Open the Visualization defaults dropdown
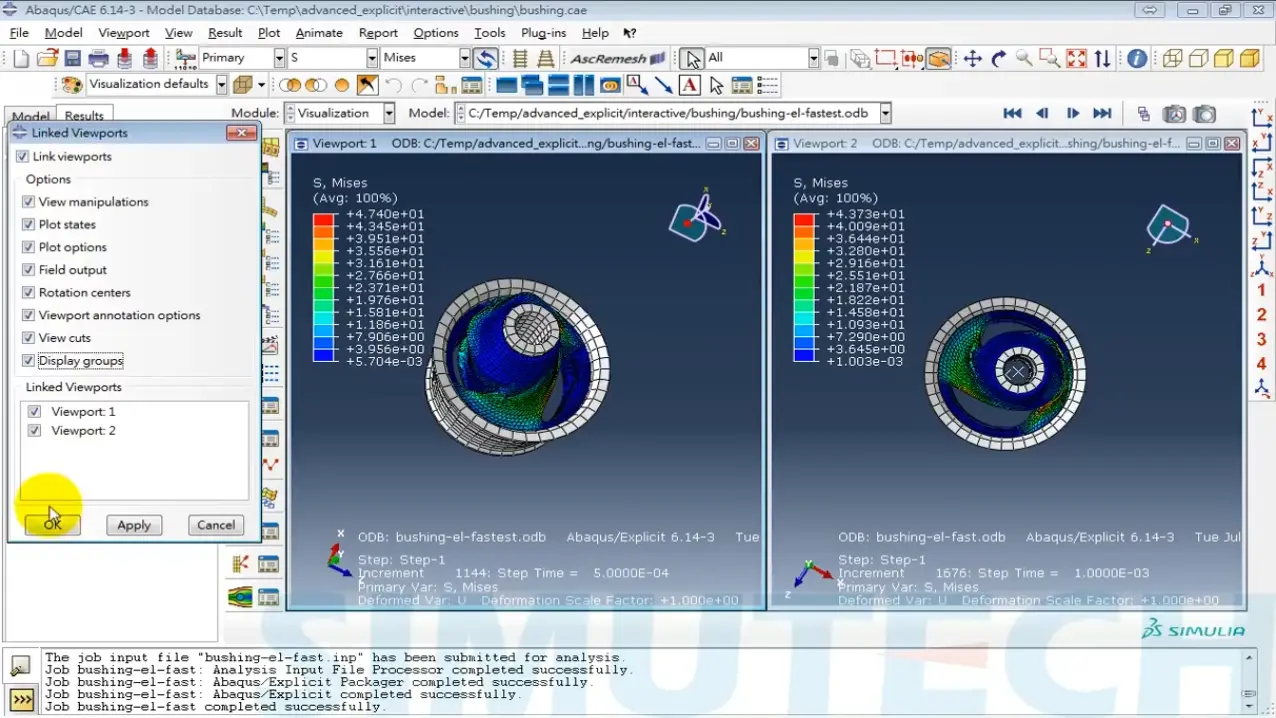Screen dimensions: 1276x718 tap(222, 85)
